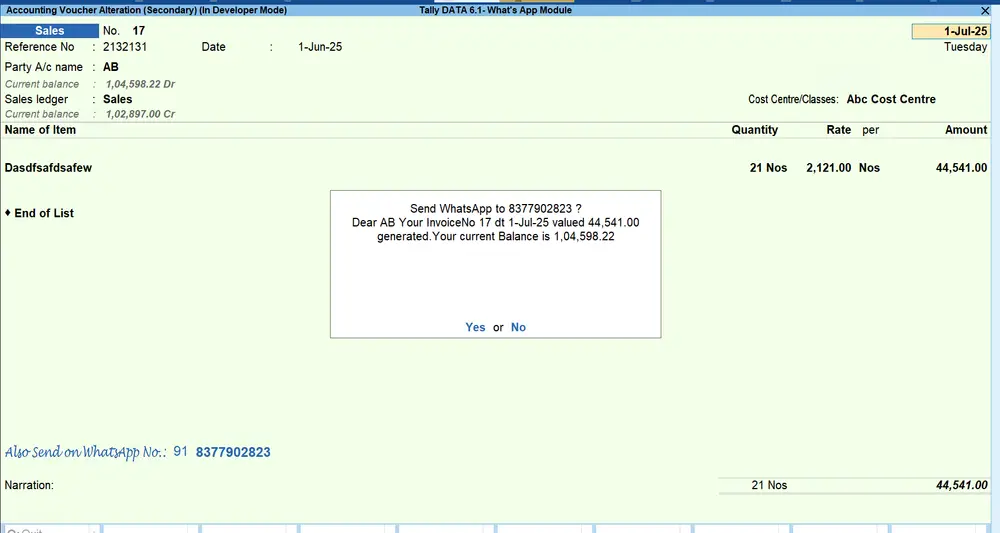Select the Sales voucher type label
Viewport: 1000px width, 533px height.
[x=50, y=31]
